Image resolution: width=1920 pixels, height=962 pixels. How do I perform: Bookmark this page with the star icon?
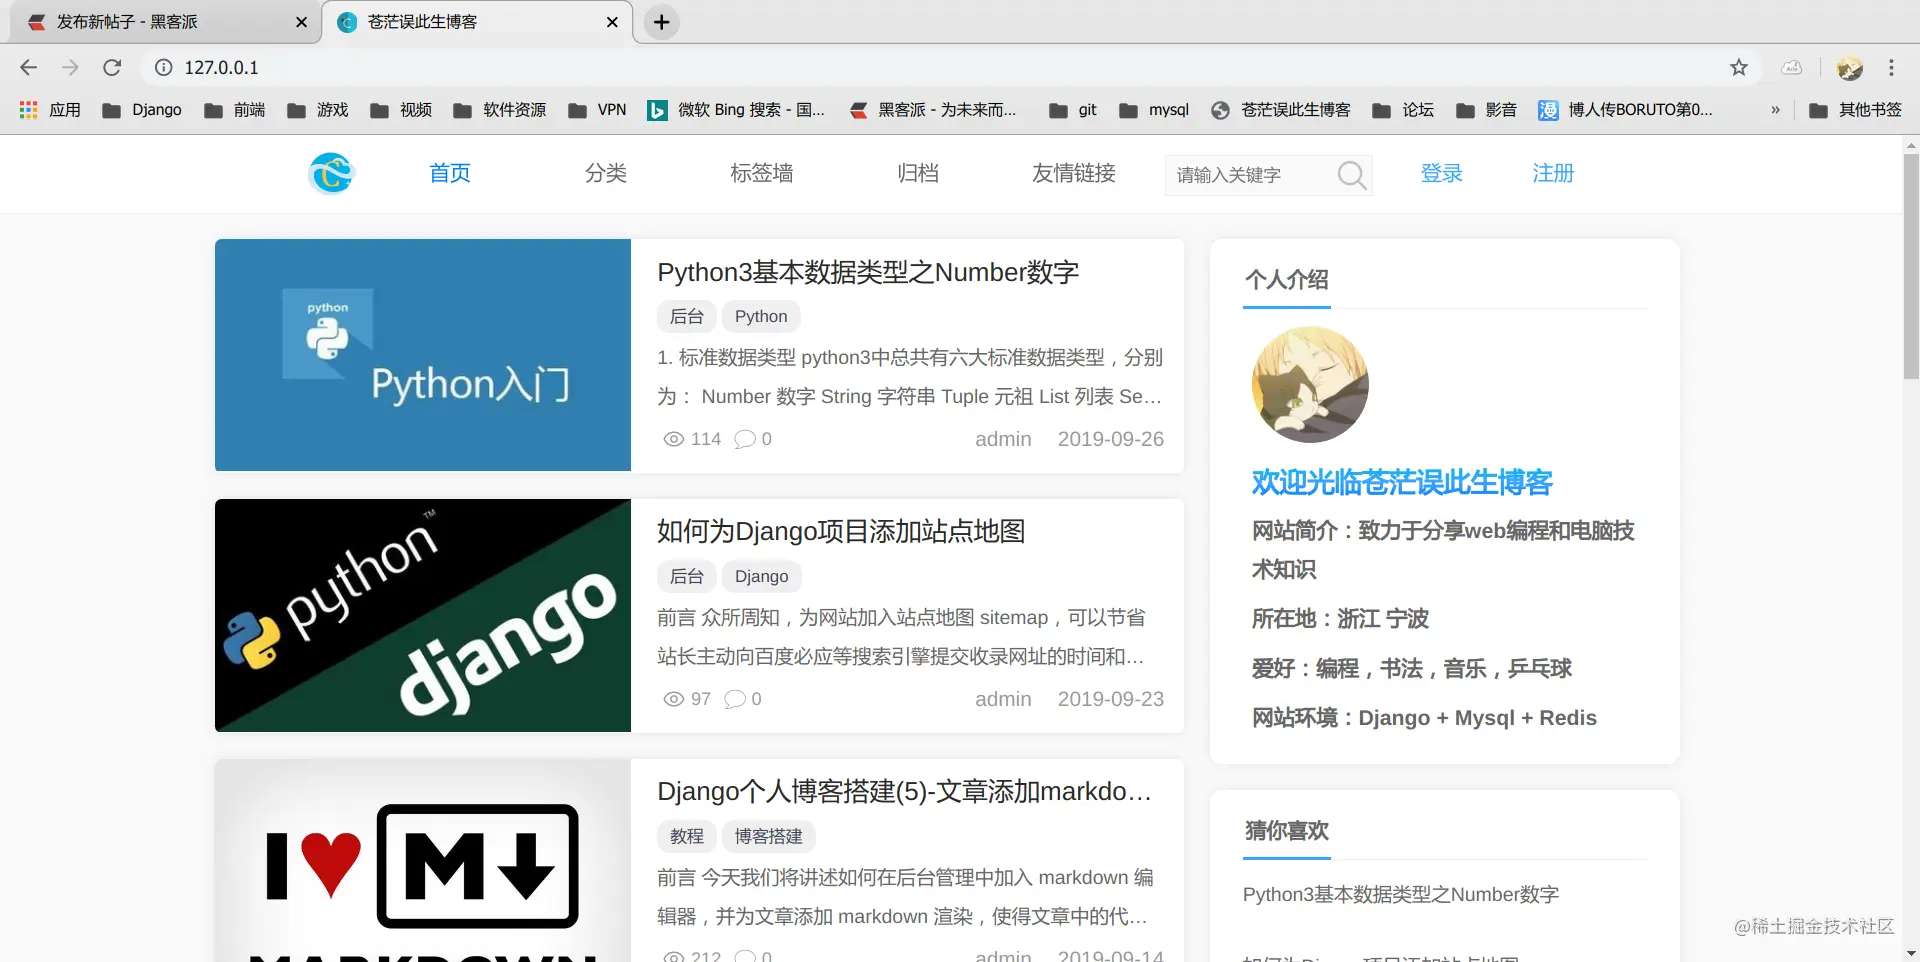coord(1739,67)
